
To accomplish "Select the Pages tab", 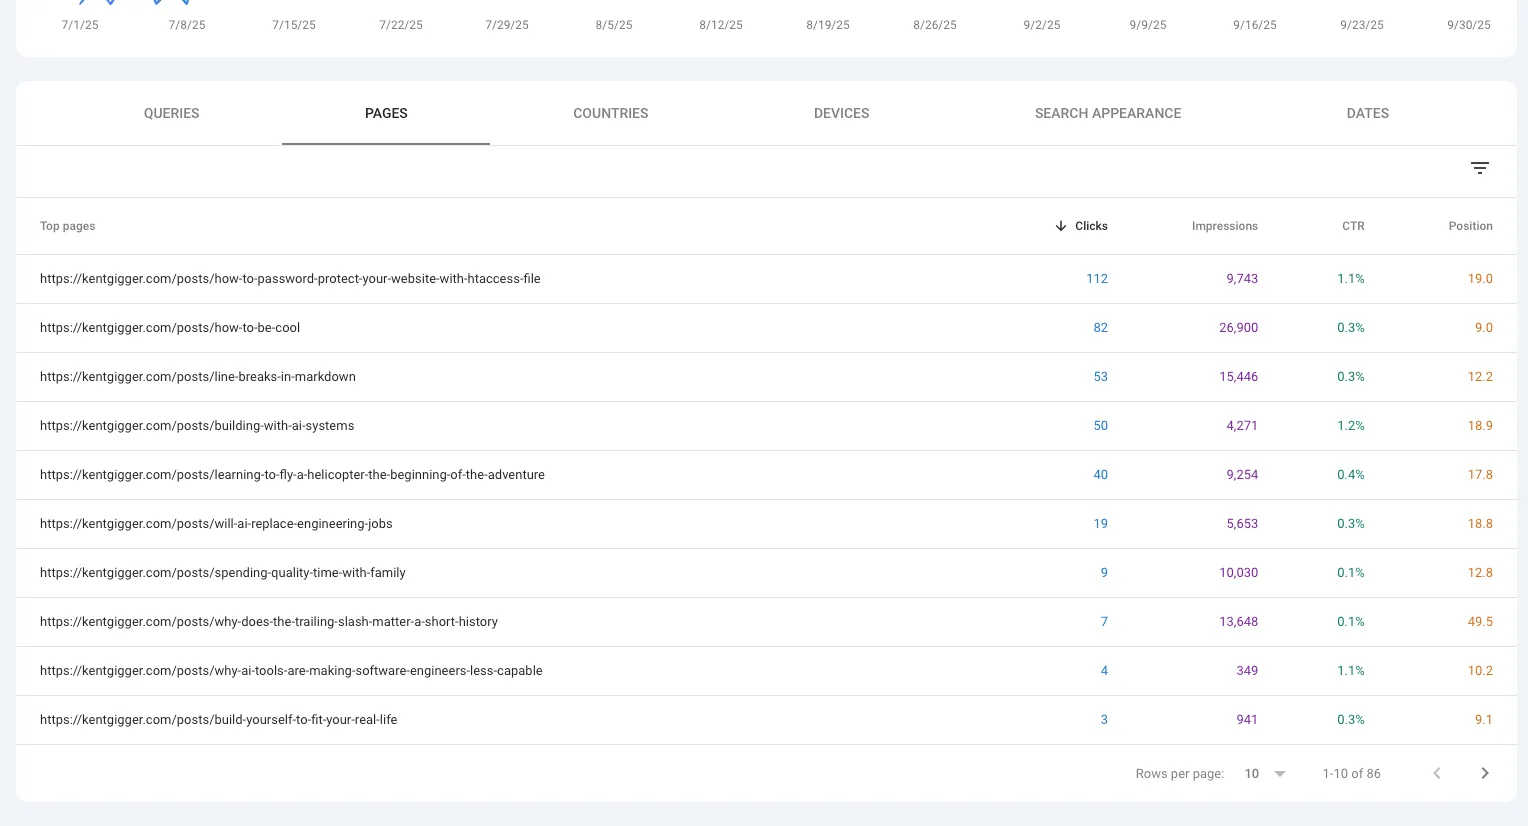I will [386, 113].
